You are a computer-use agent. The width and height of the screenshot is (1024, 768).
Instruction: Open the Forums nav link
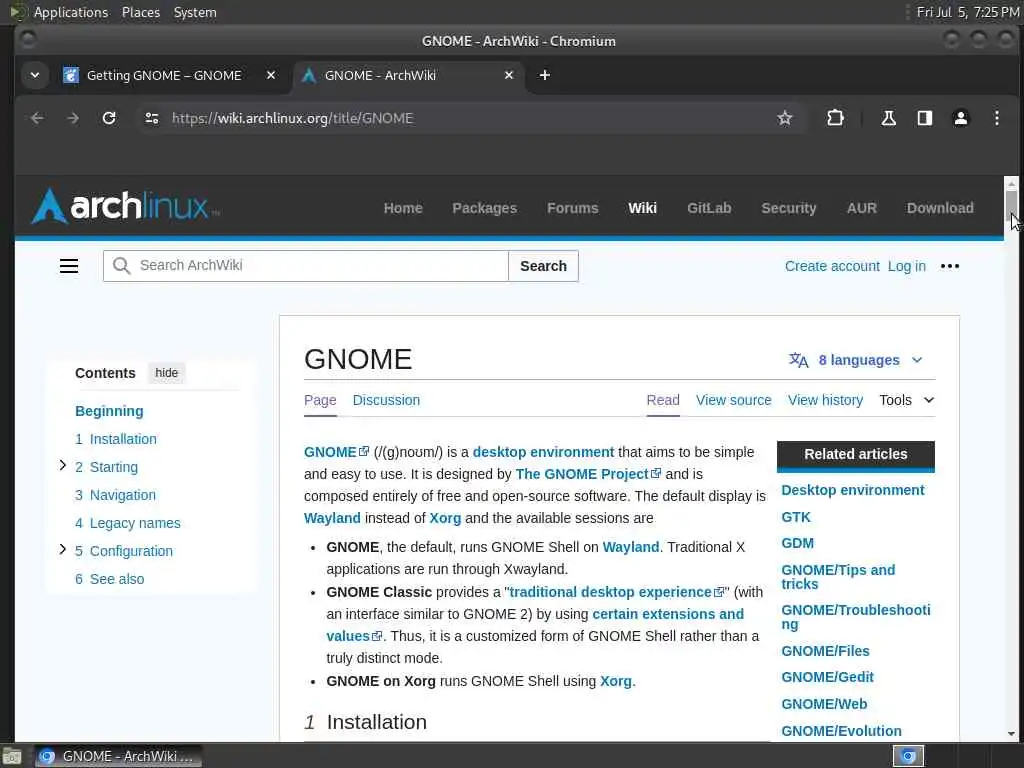click(573, 208)
